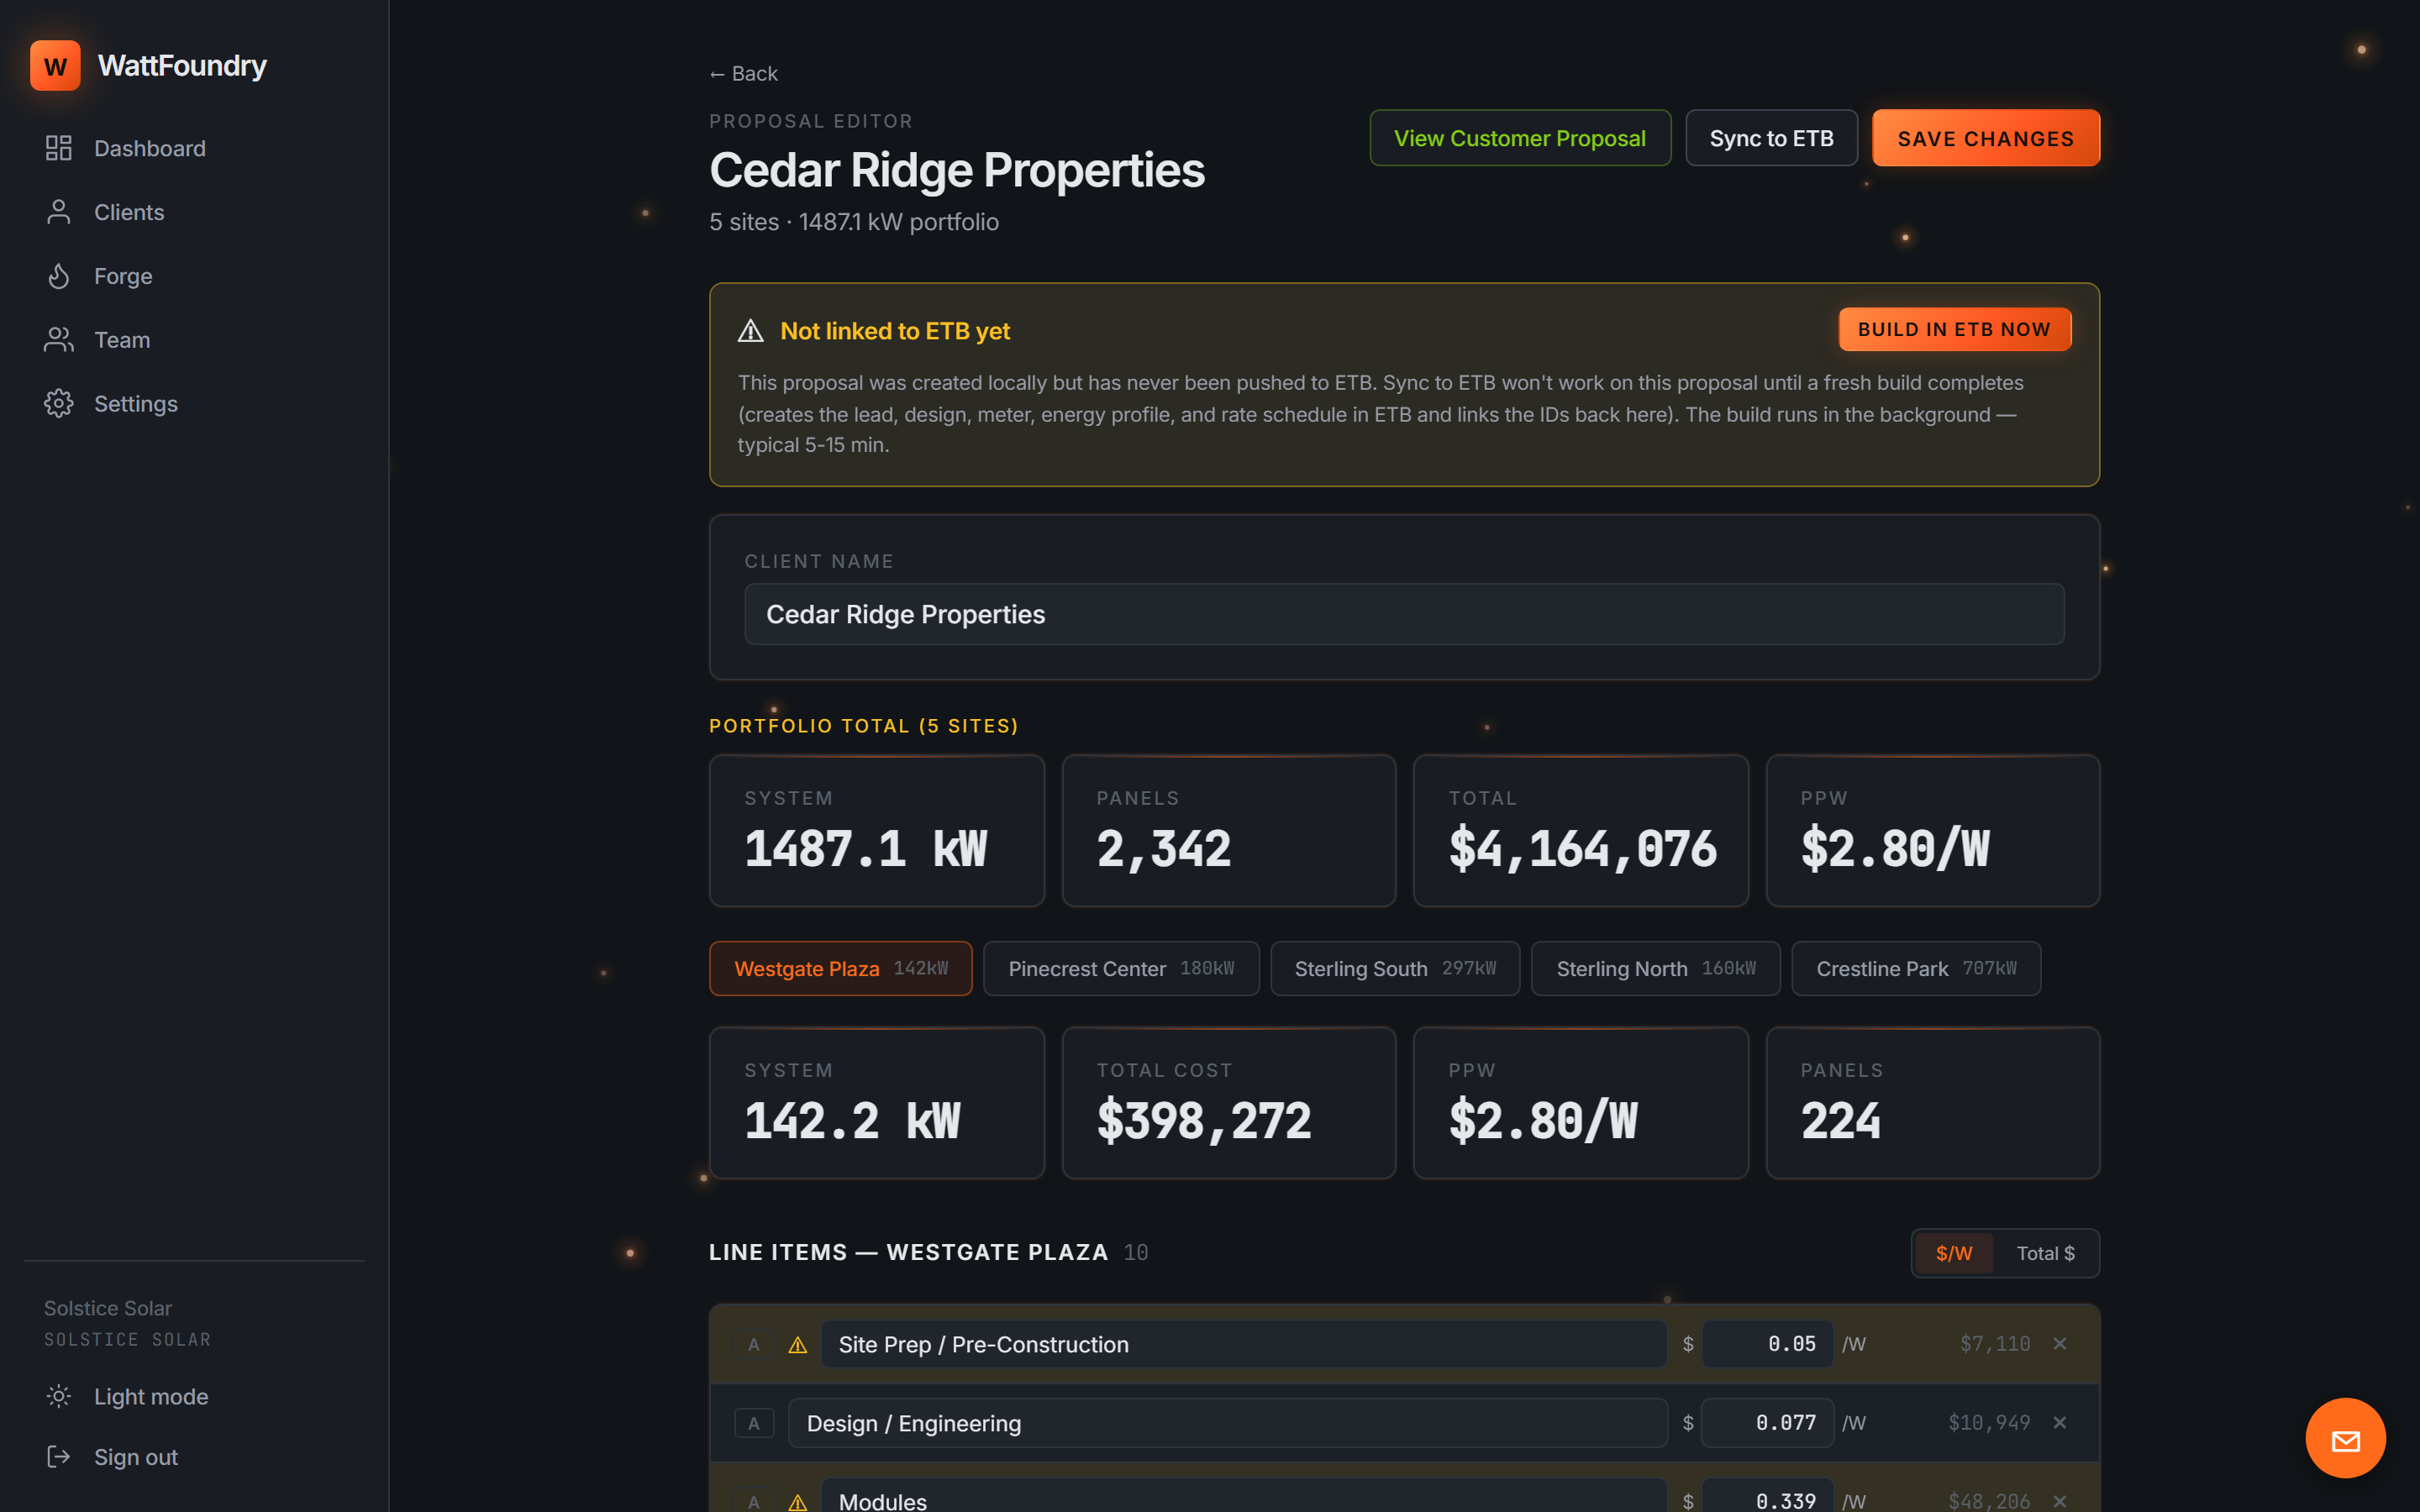The height and width of the screenshot is (1512, 2420).
Task: Edit the 0.077 $/W price field
Action: click(1768, 1423)
